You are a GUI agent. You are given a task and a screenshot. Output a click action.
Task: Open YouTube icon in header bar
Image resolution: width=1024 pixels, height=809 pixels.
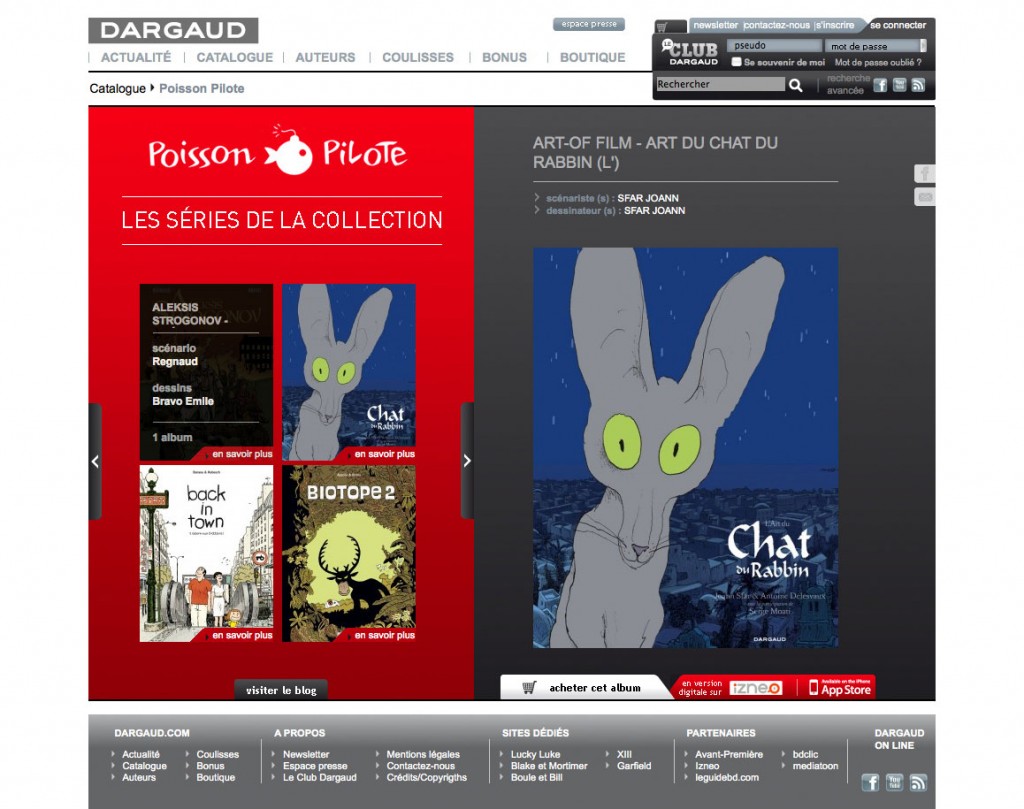(899, 85)
